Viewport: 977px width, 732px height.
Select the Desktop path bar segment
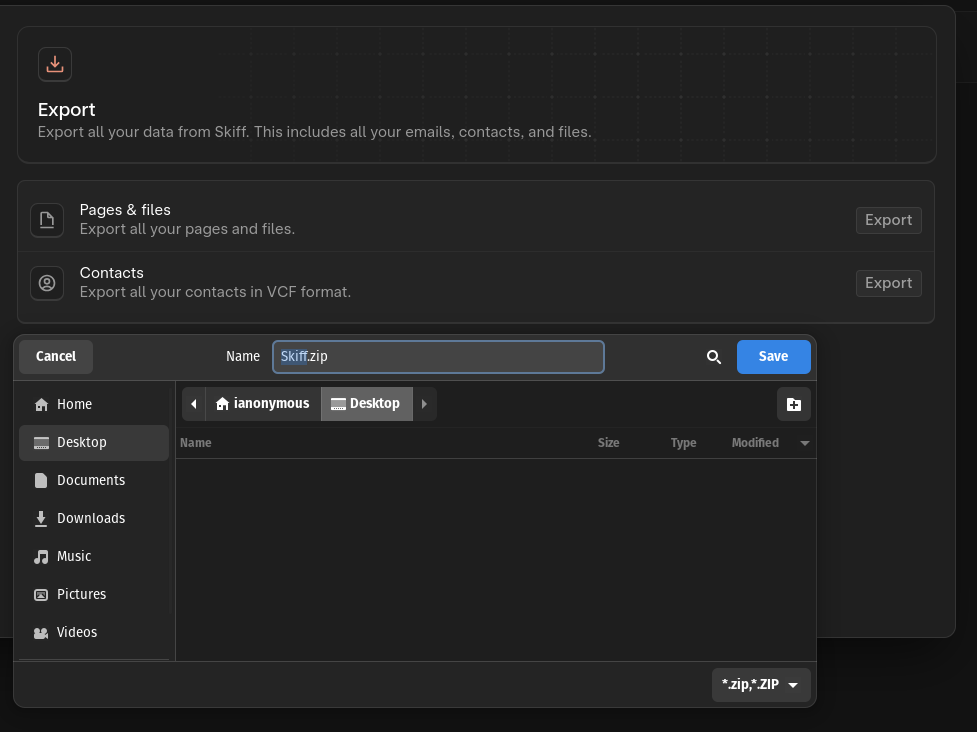(366, 404)
